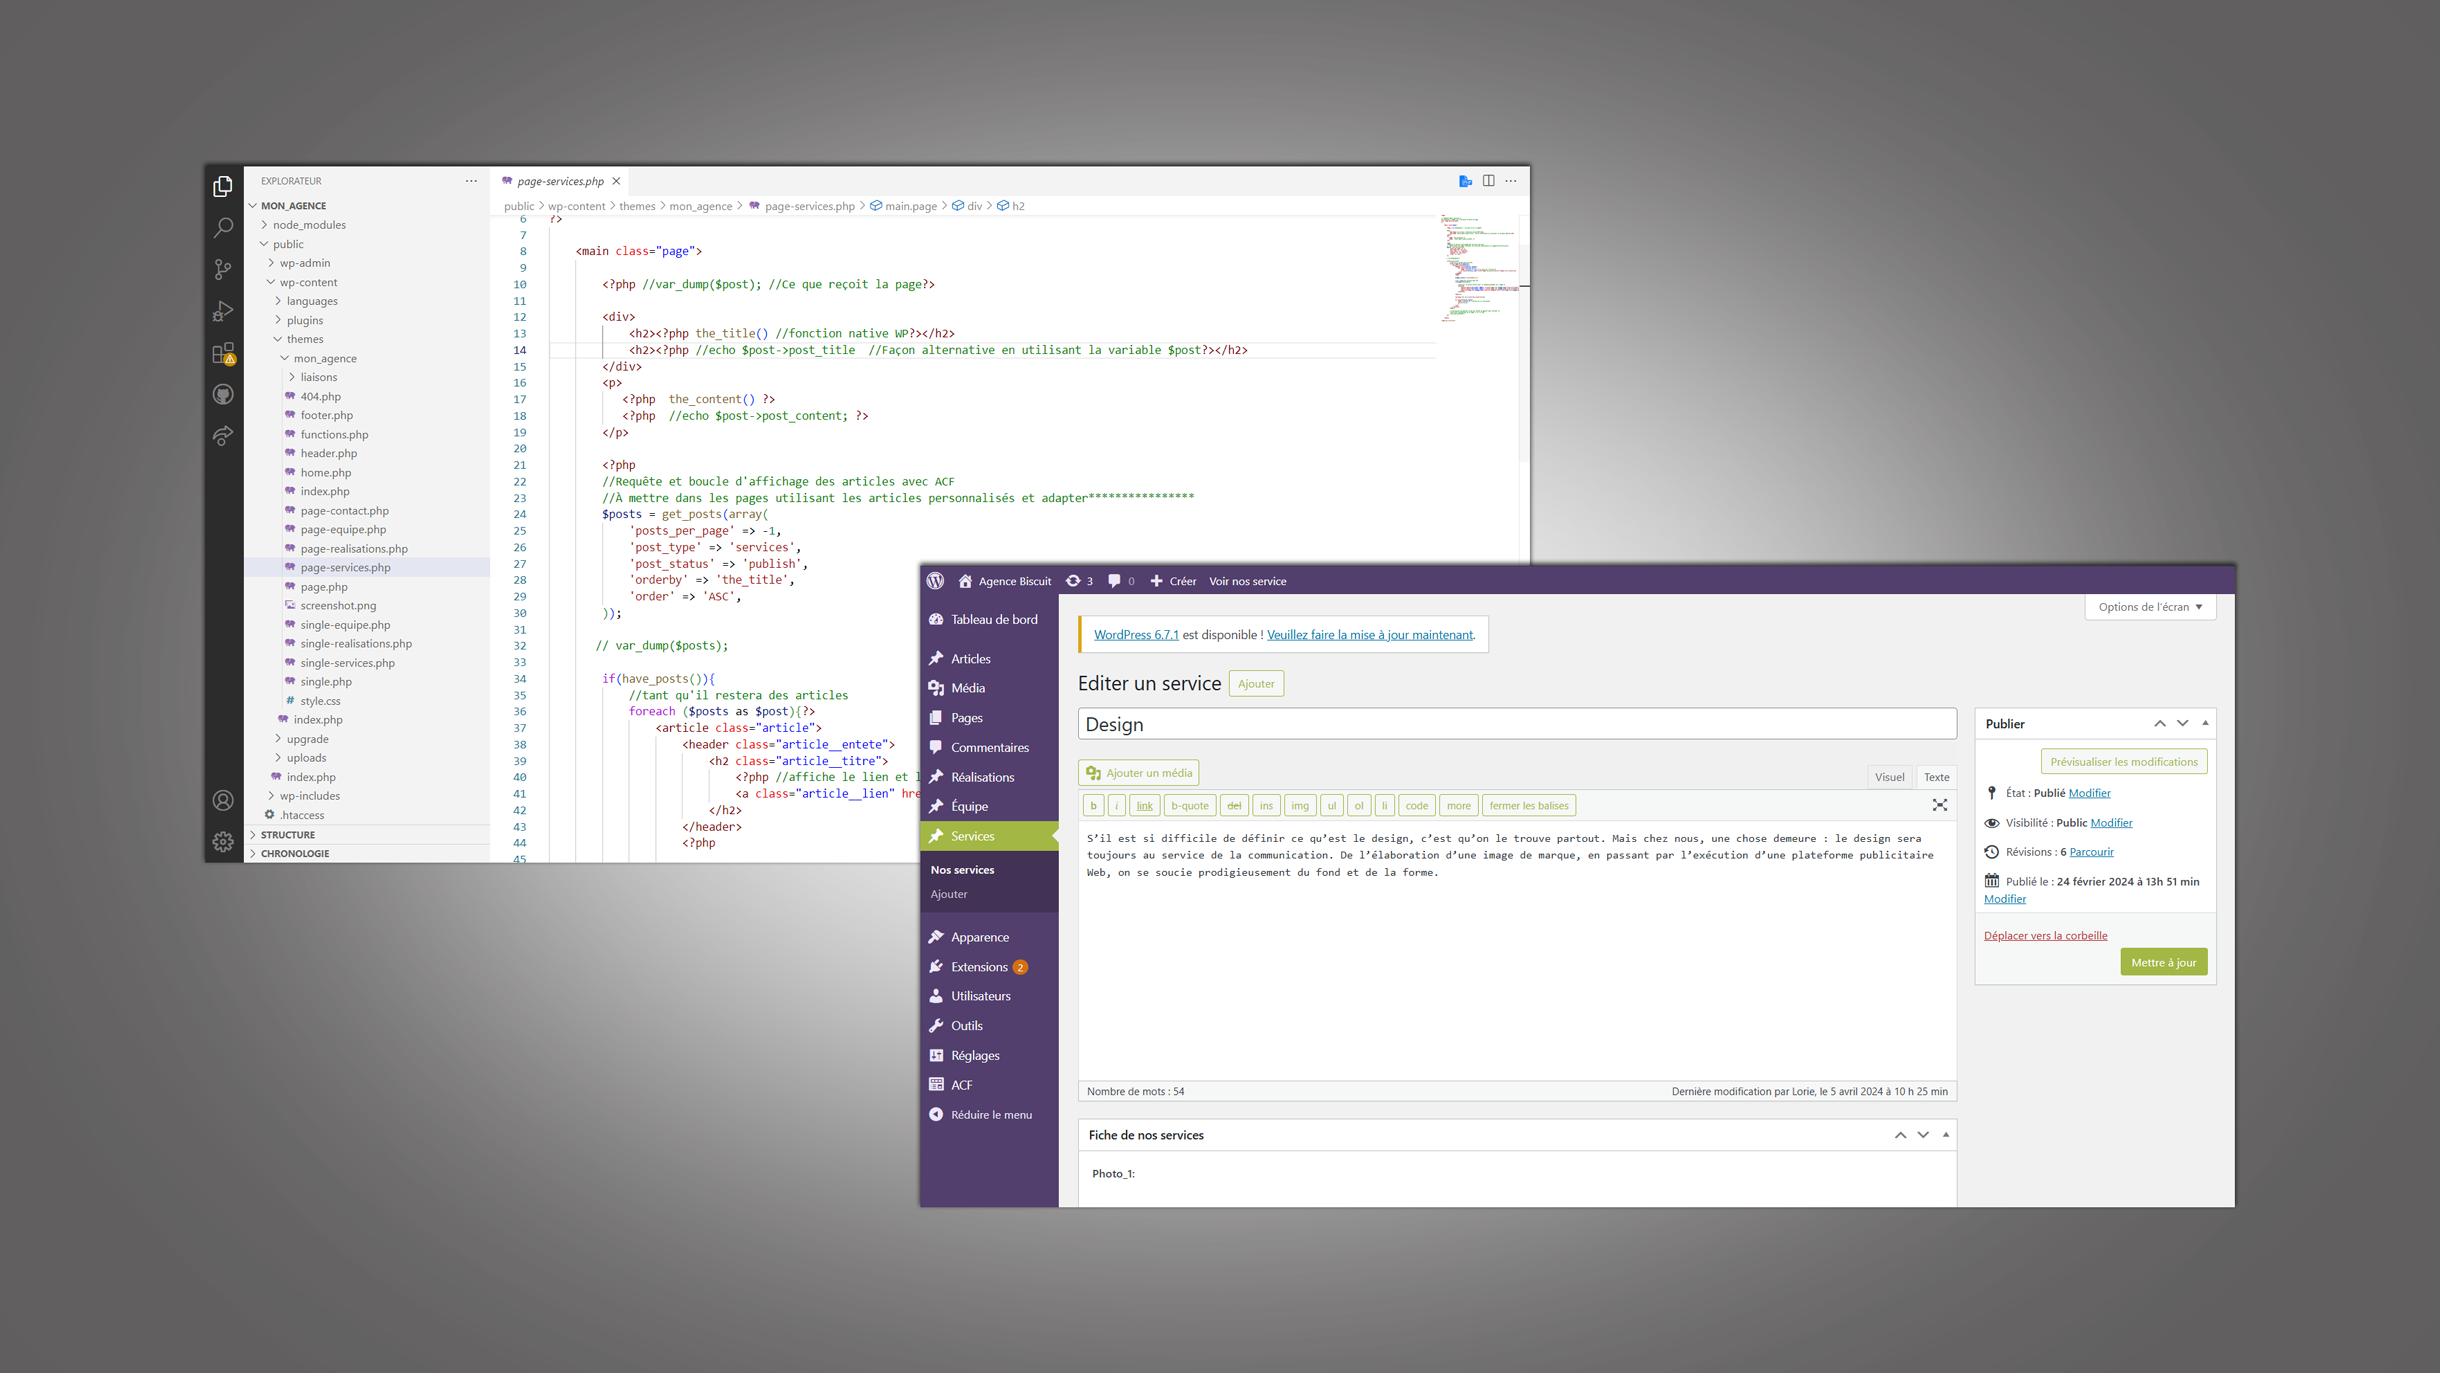Expand the node_modules folder
This screenshot has height=1373, width=2440.
tap(309, 225)
